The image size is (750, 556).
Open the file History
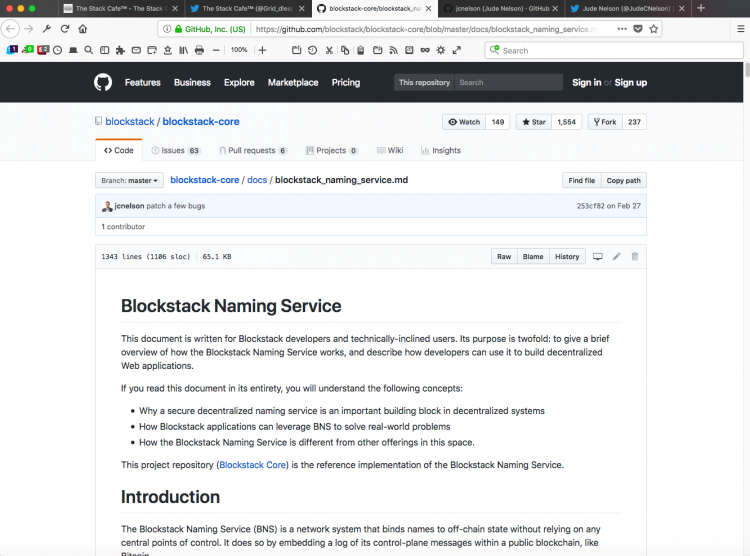(567, 256)
